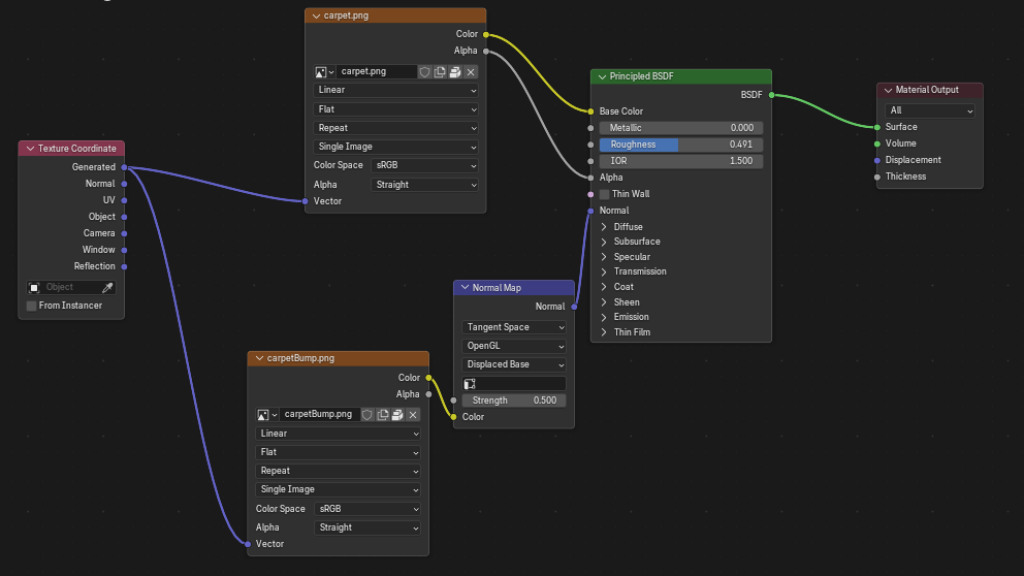Enable the From Instancer checkbox
Image resolution: width=1024 pixels, height=576 pixels.
[x=31, y=306]
